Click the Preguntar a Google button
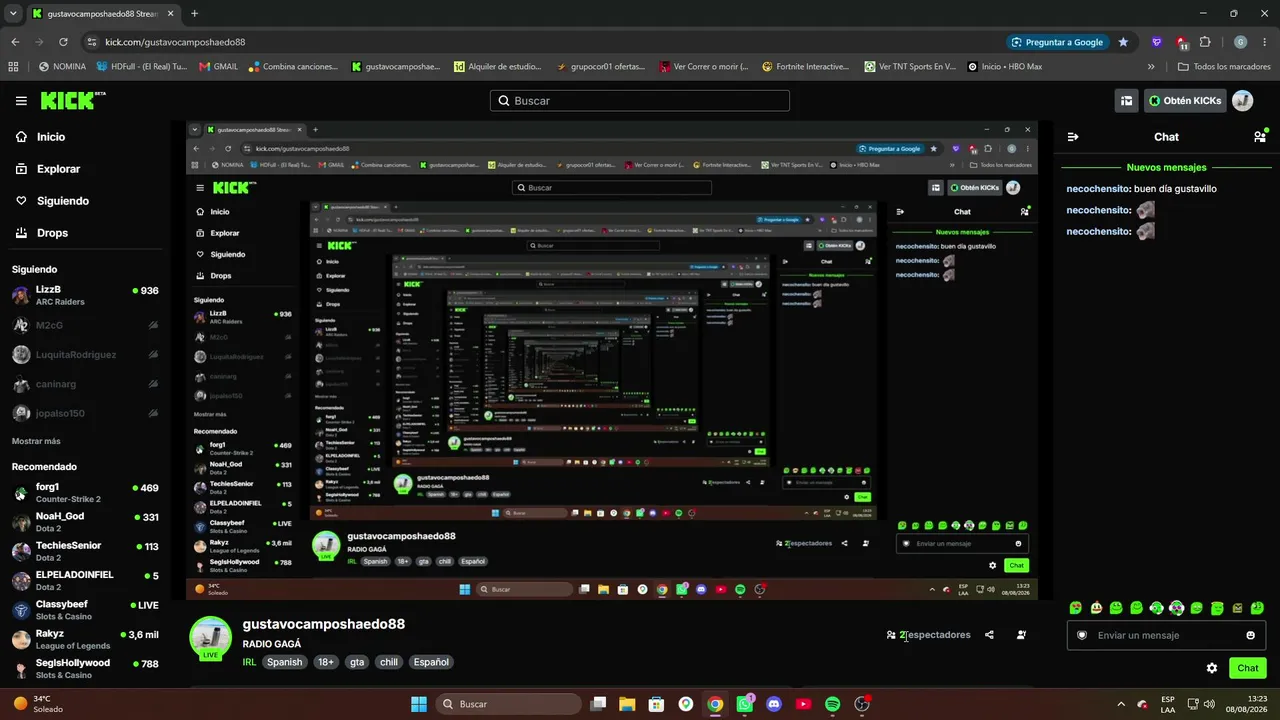The image size is (1280, 720). (1057, 42)
